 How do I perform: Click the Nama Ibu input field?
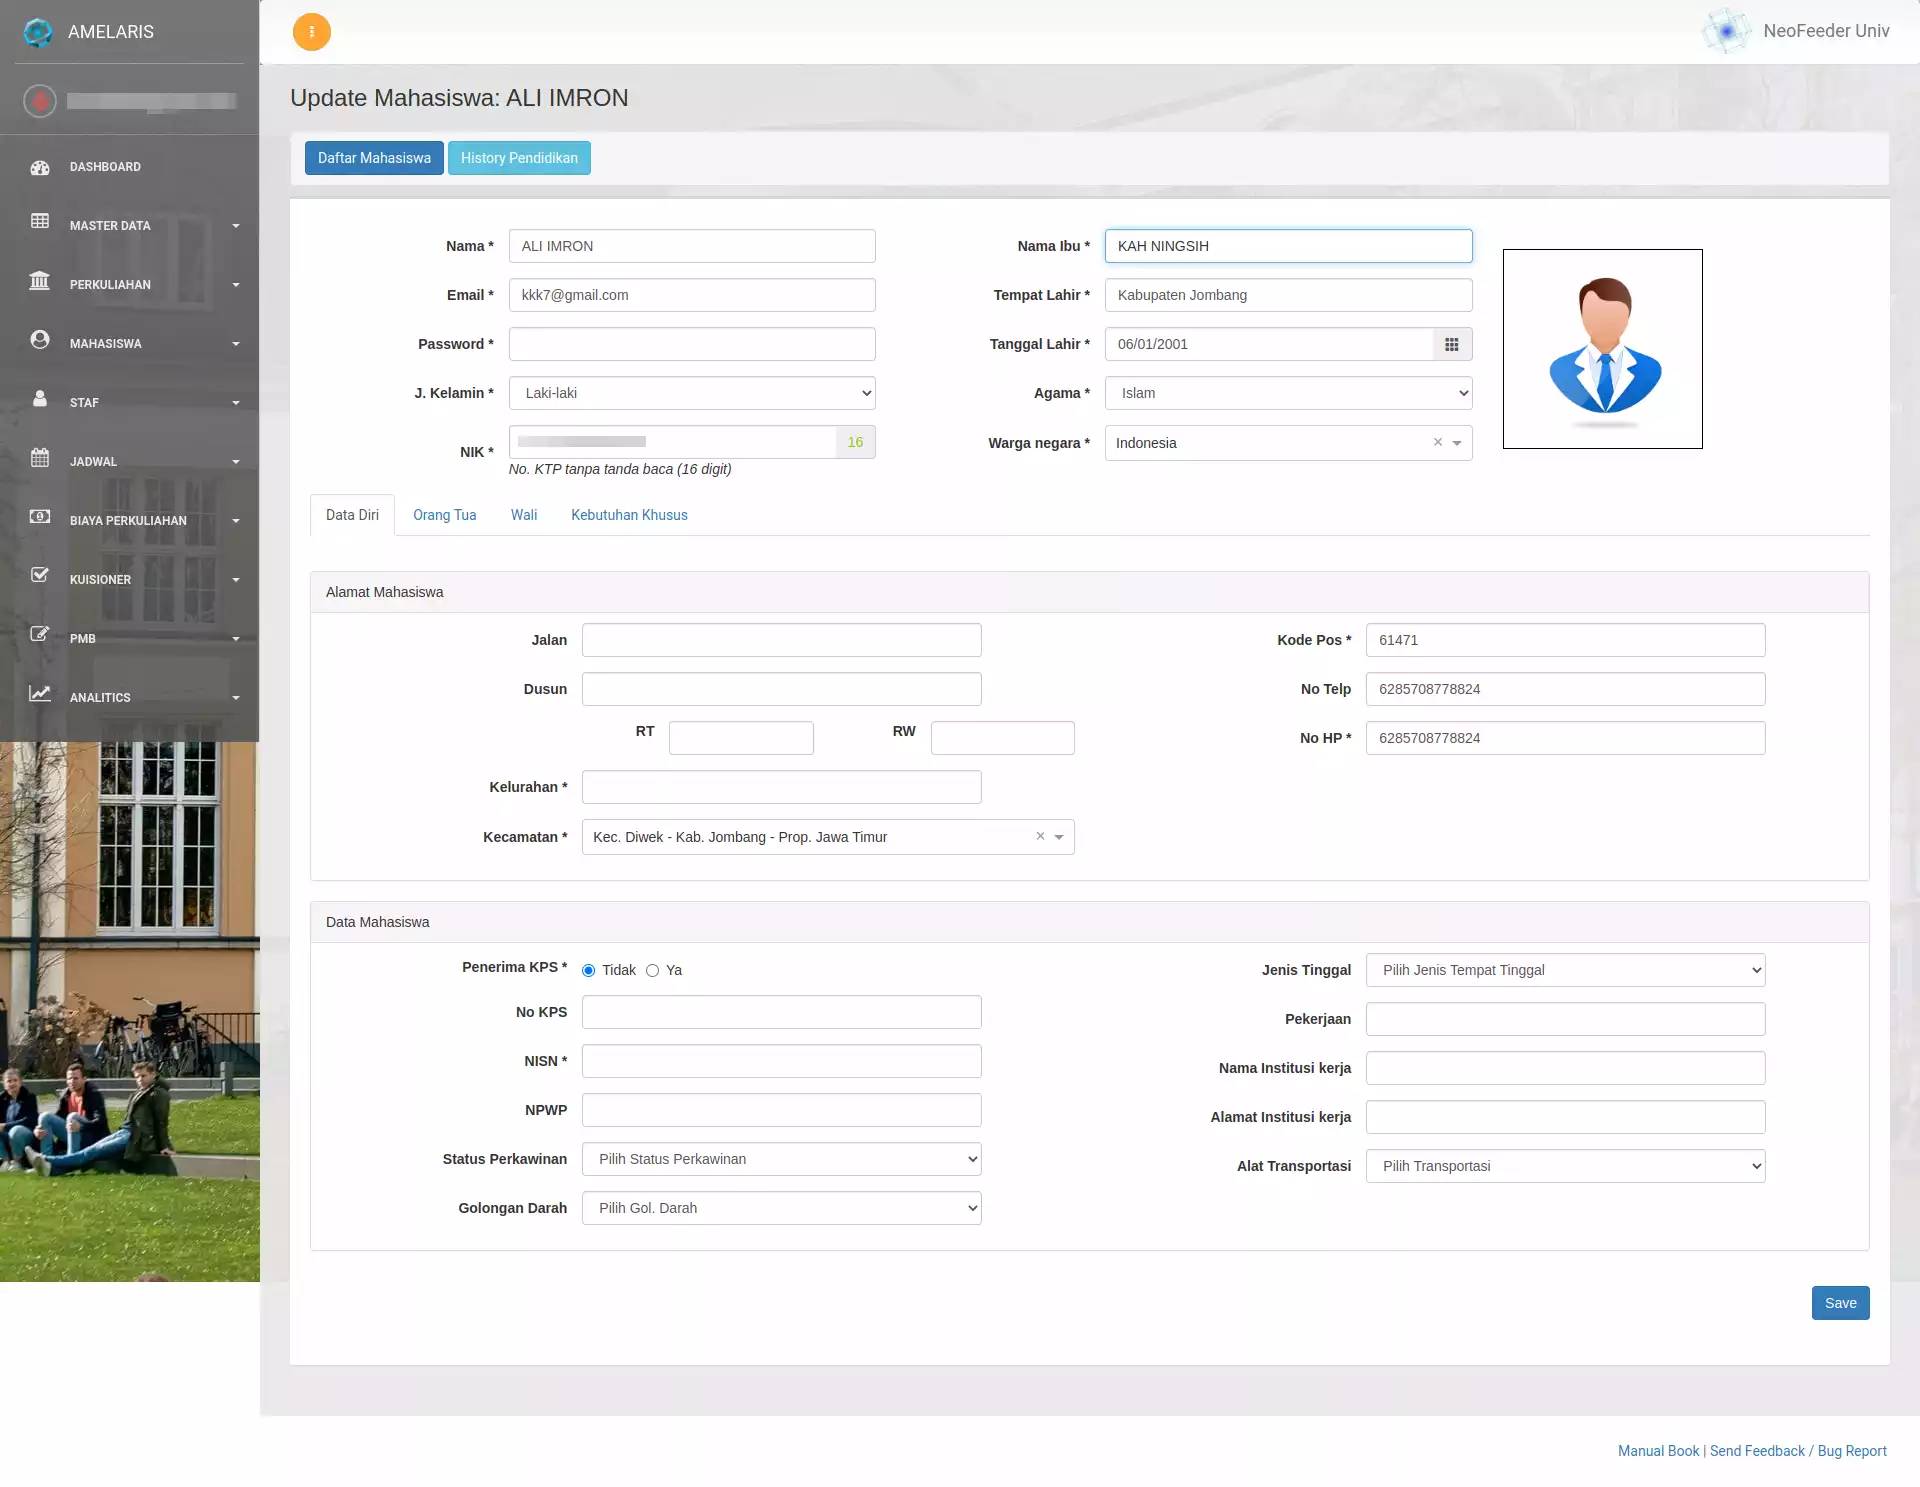click(x=1288, y=246)
